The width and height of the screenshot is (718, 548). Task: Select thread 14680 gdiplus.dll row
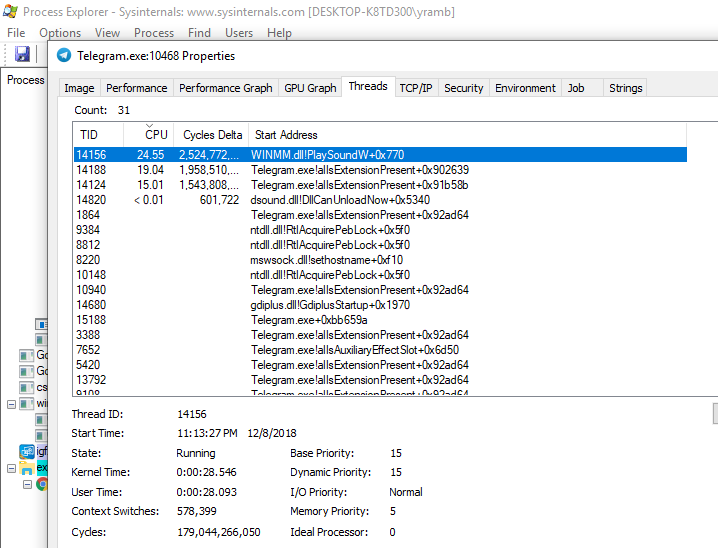pyautogui.click(x=380, y=305)
